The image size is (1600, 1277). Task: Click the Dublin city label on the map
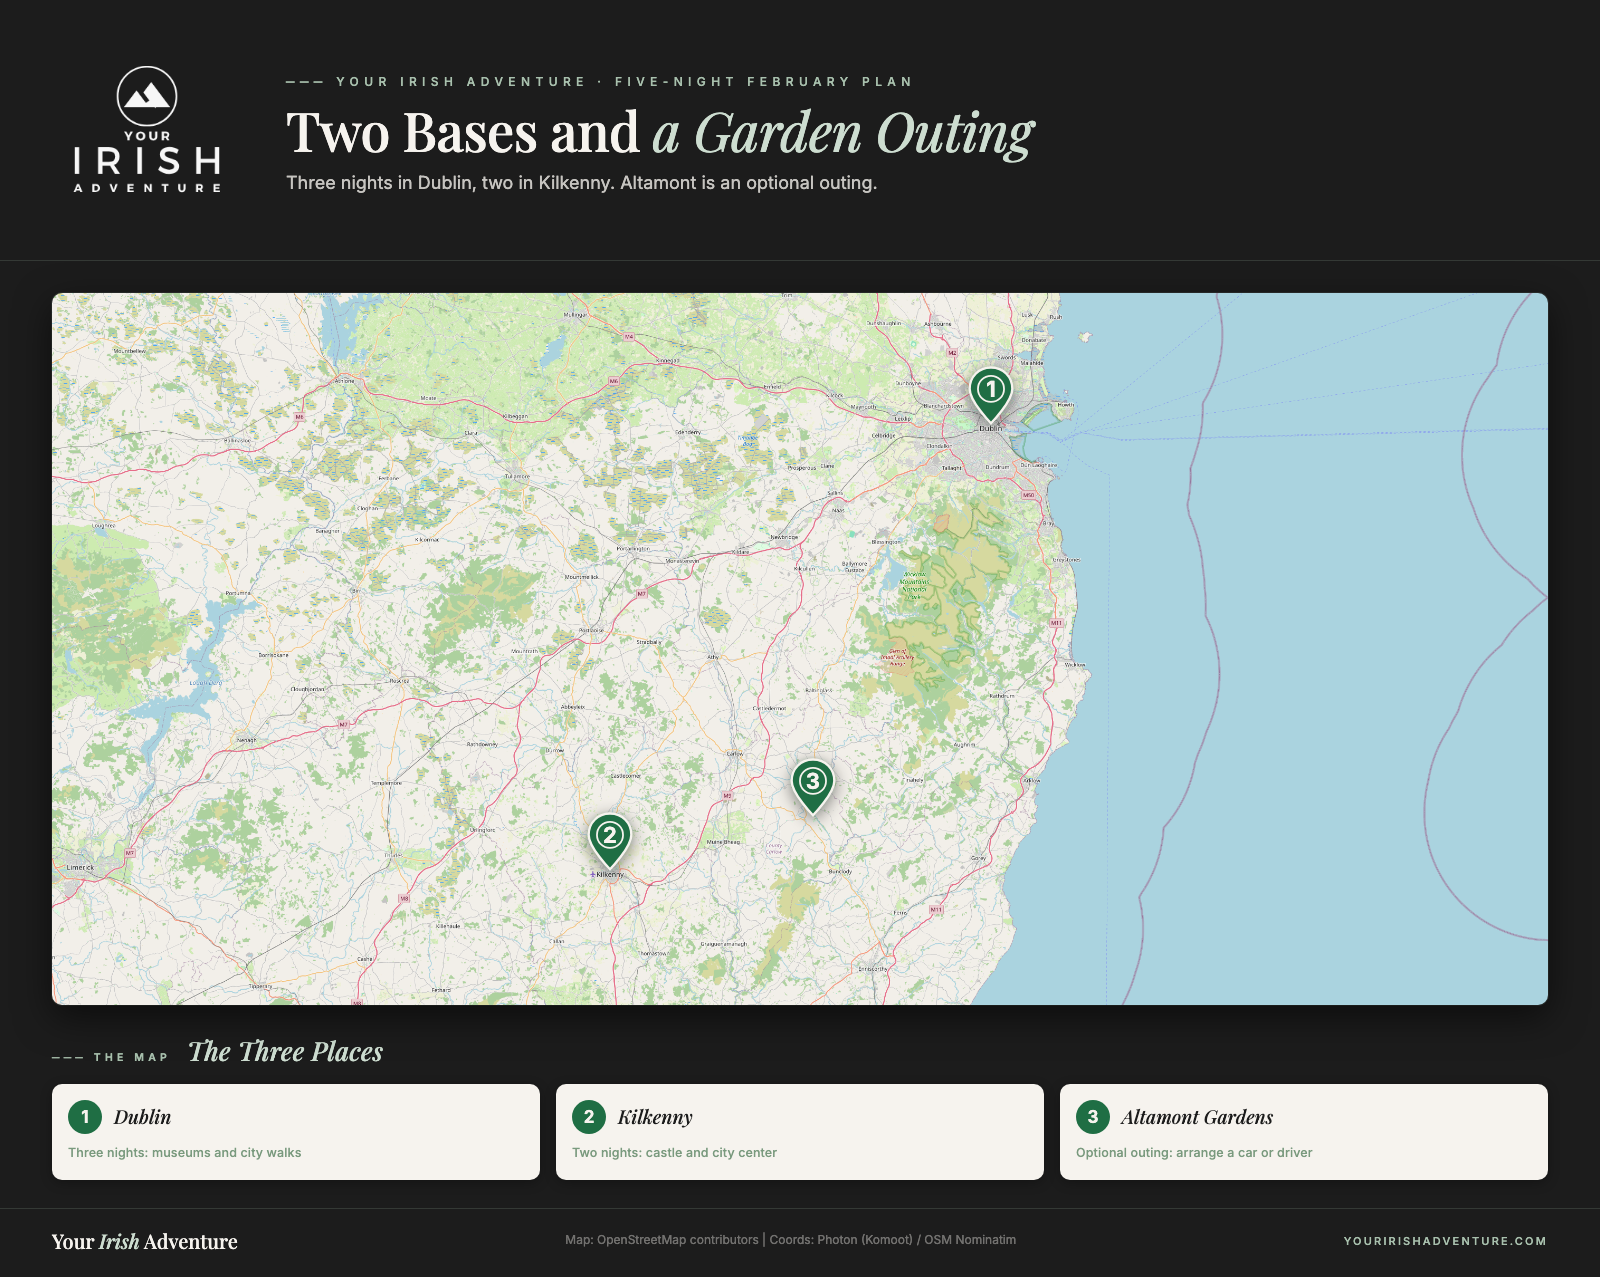pyautogui.click(x=990, y=428)
